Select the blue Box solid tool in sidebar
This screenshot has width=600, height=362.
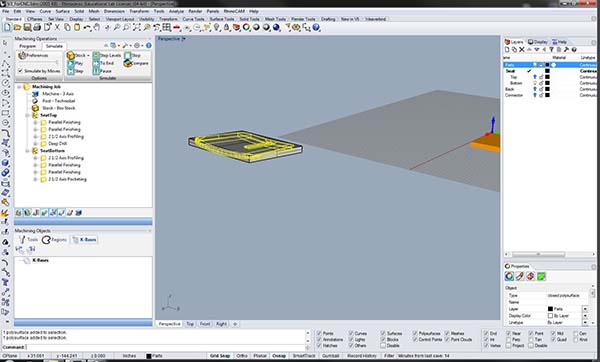coord(5,163)
